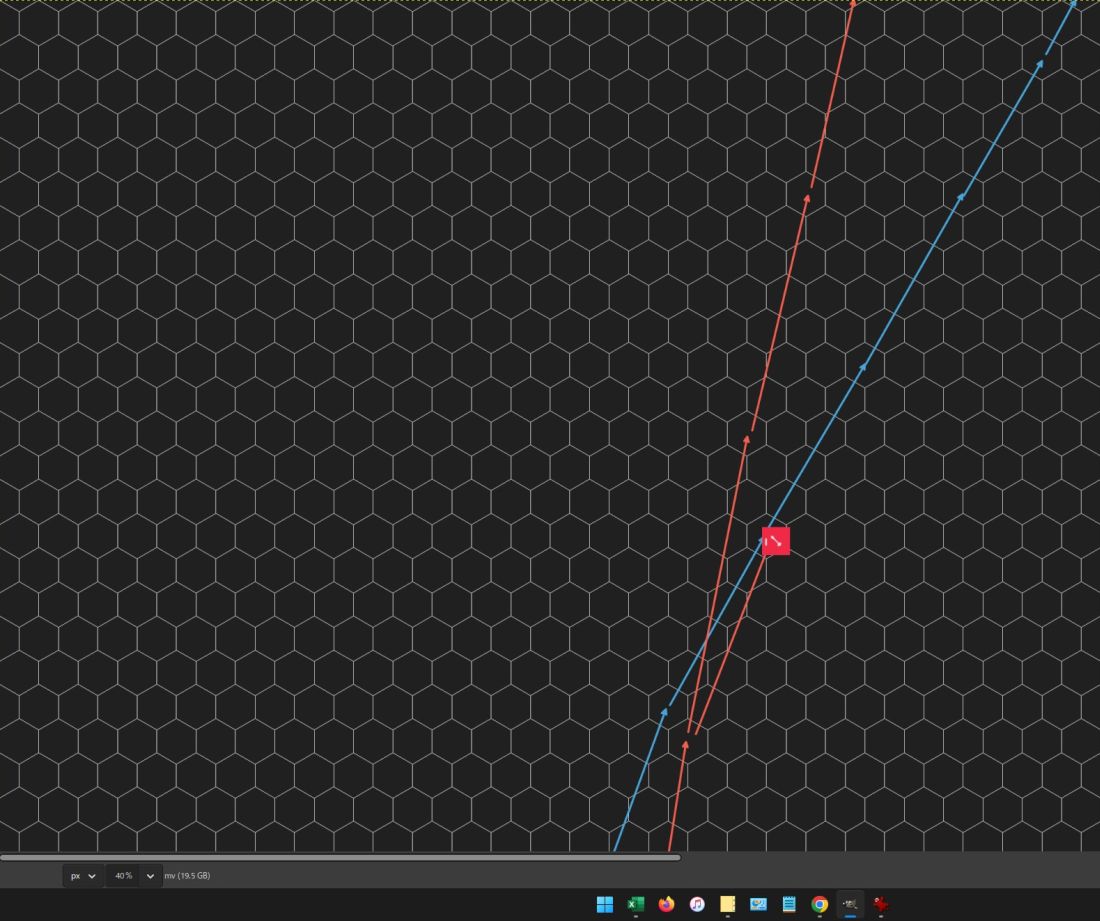Screen dimensions: 1100x921
Task: Click the lowest red arrowhead on the canvas
Action: [x=686, y=743]
